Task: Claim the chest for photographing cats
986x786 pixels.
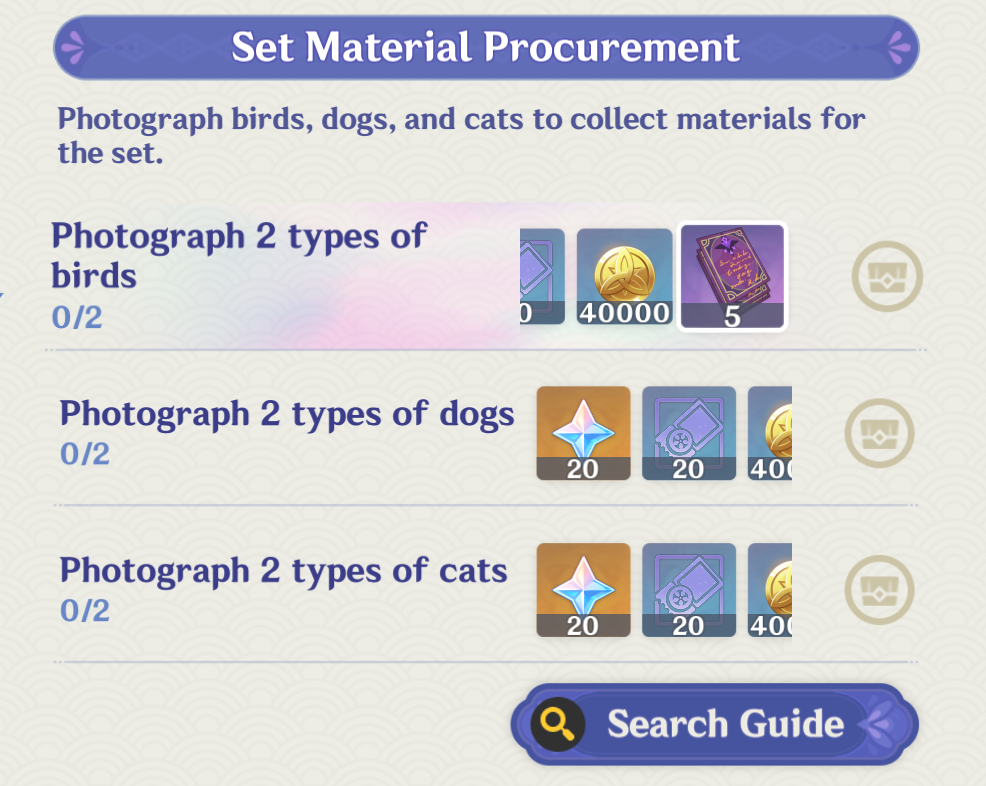Action: pos(880,590)
